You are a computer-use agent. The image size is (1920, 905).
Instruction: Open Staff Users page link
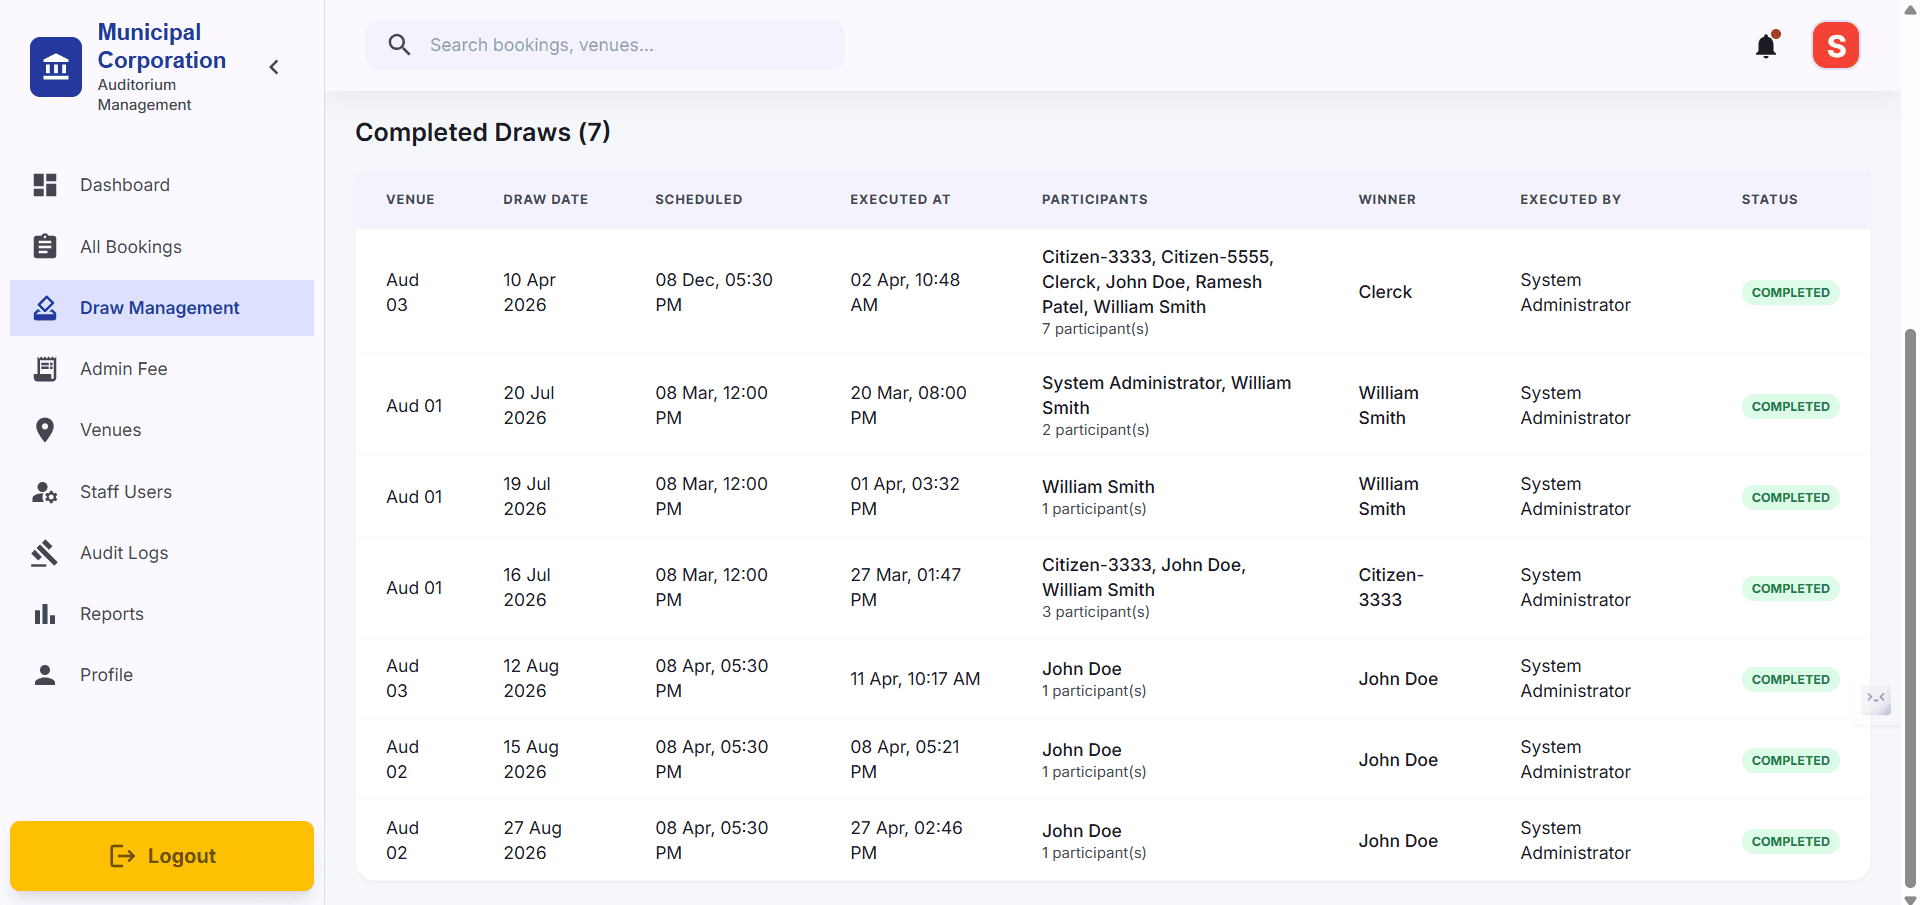point(162,492)
